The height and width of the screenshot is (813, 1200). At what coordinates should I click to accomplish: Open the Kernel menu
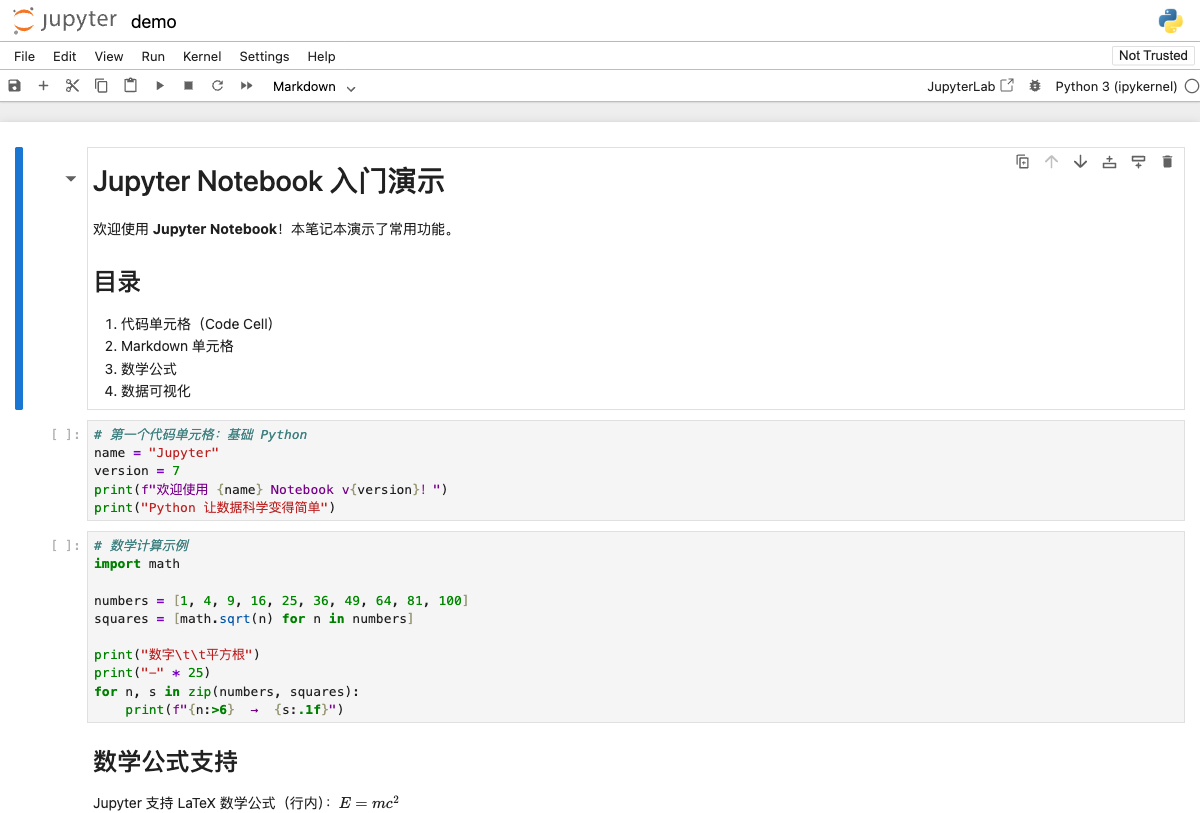(202, 56)
